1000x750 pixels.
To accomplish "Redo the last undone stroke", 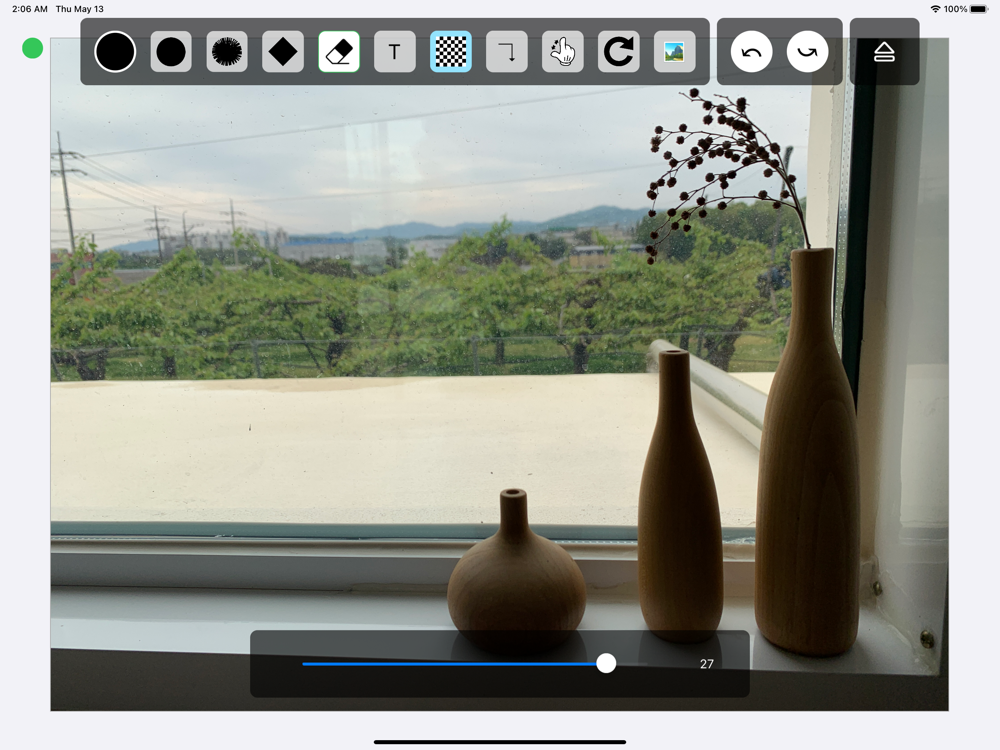I will [x=807, y=52].
